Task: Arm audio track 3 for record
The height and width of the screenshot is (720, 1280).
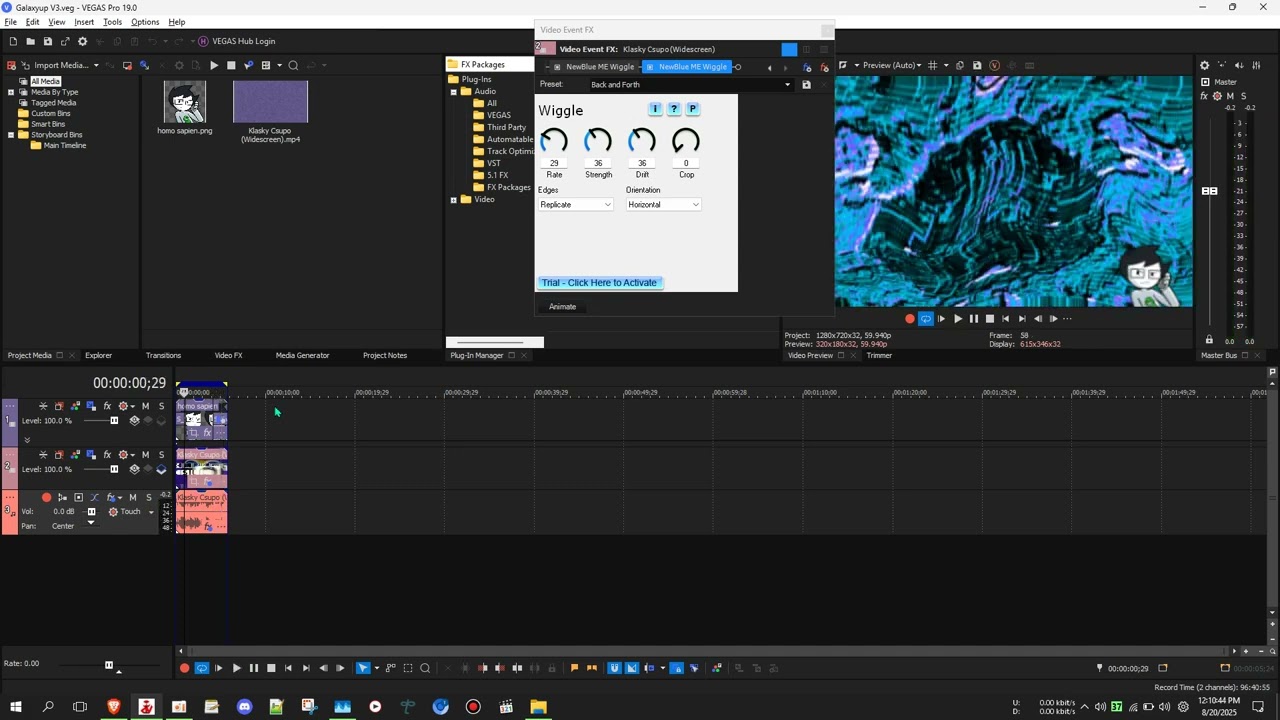Action: click(x=46, y=498)
